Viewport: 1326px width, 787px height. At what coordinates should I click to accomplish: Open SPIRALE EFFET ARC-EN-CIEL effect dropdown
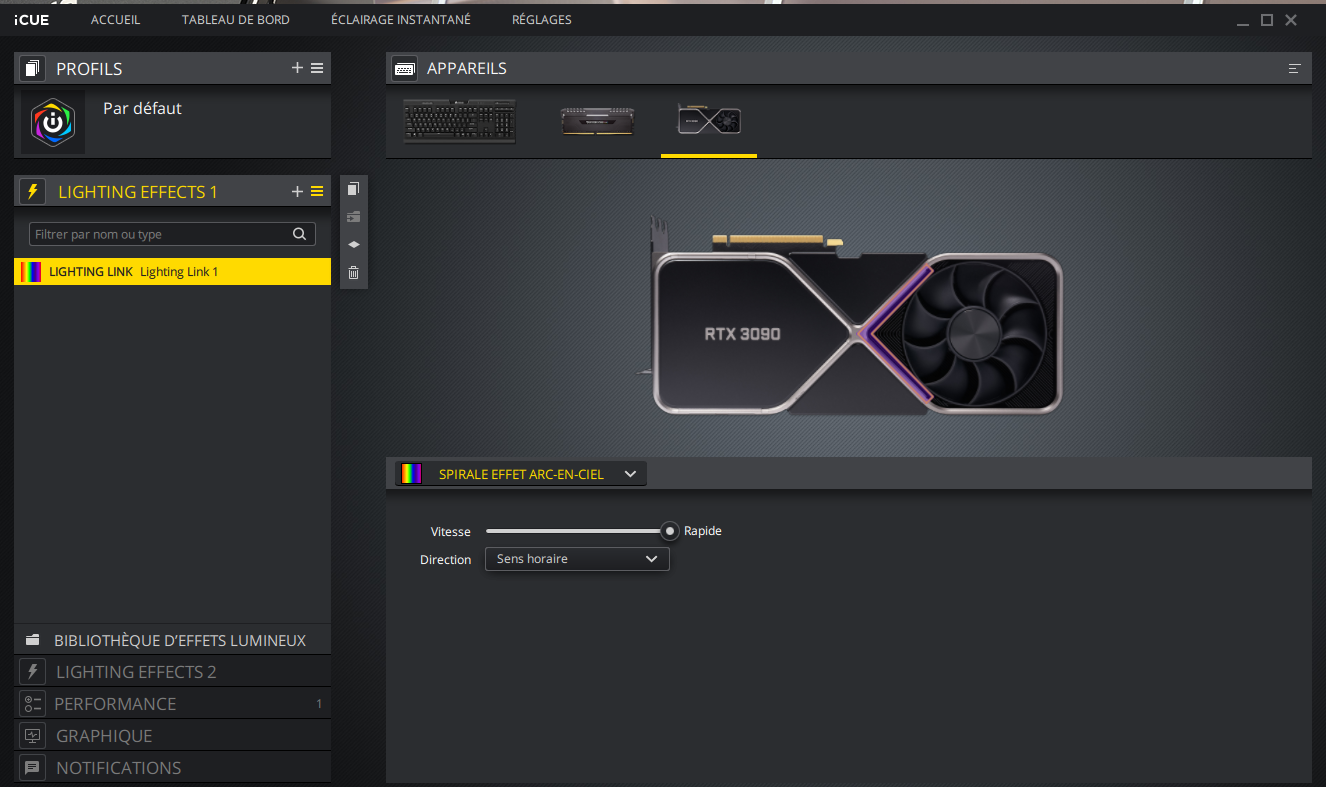pyautogui.click(x=521, y=474)
